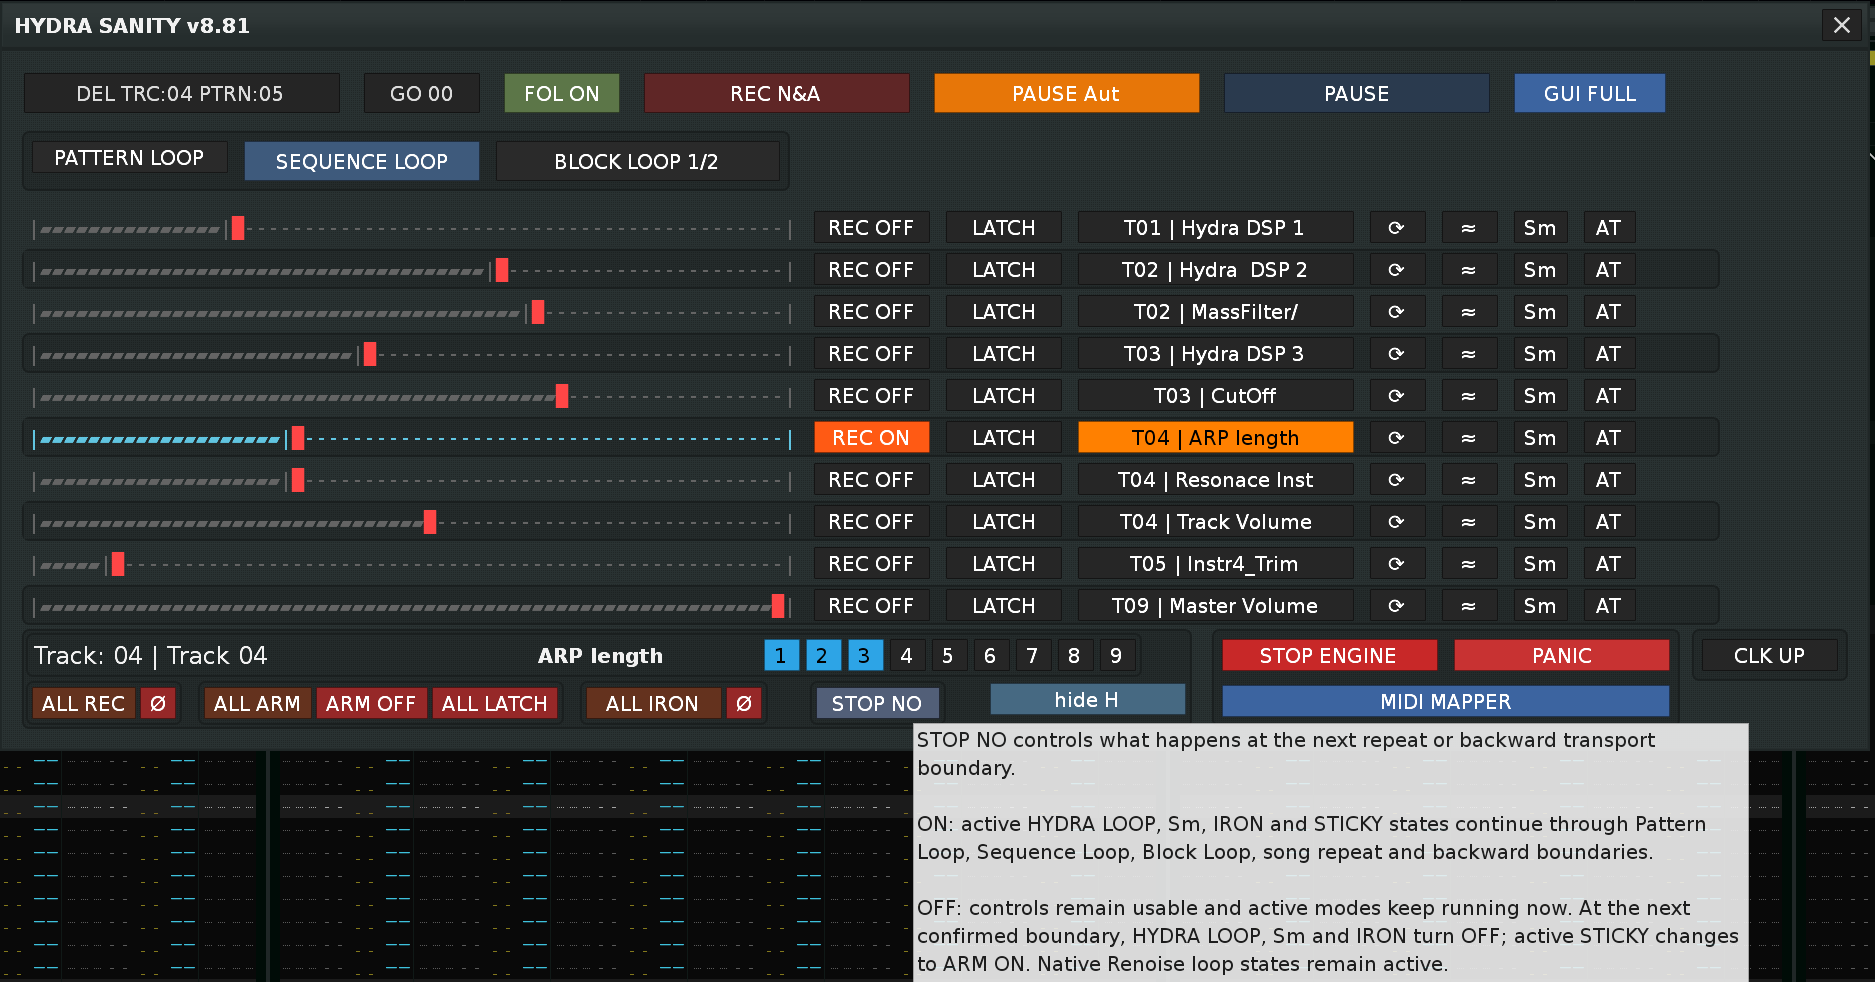Click the ≈ icon on T04 Track Volume row

pyautogui.click(x=1469, y=522)
